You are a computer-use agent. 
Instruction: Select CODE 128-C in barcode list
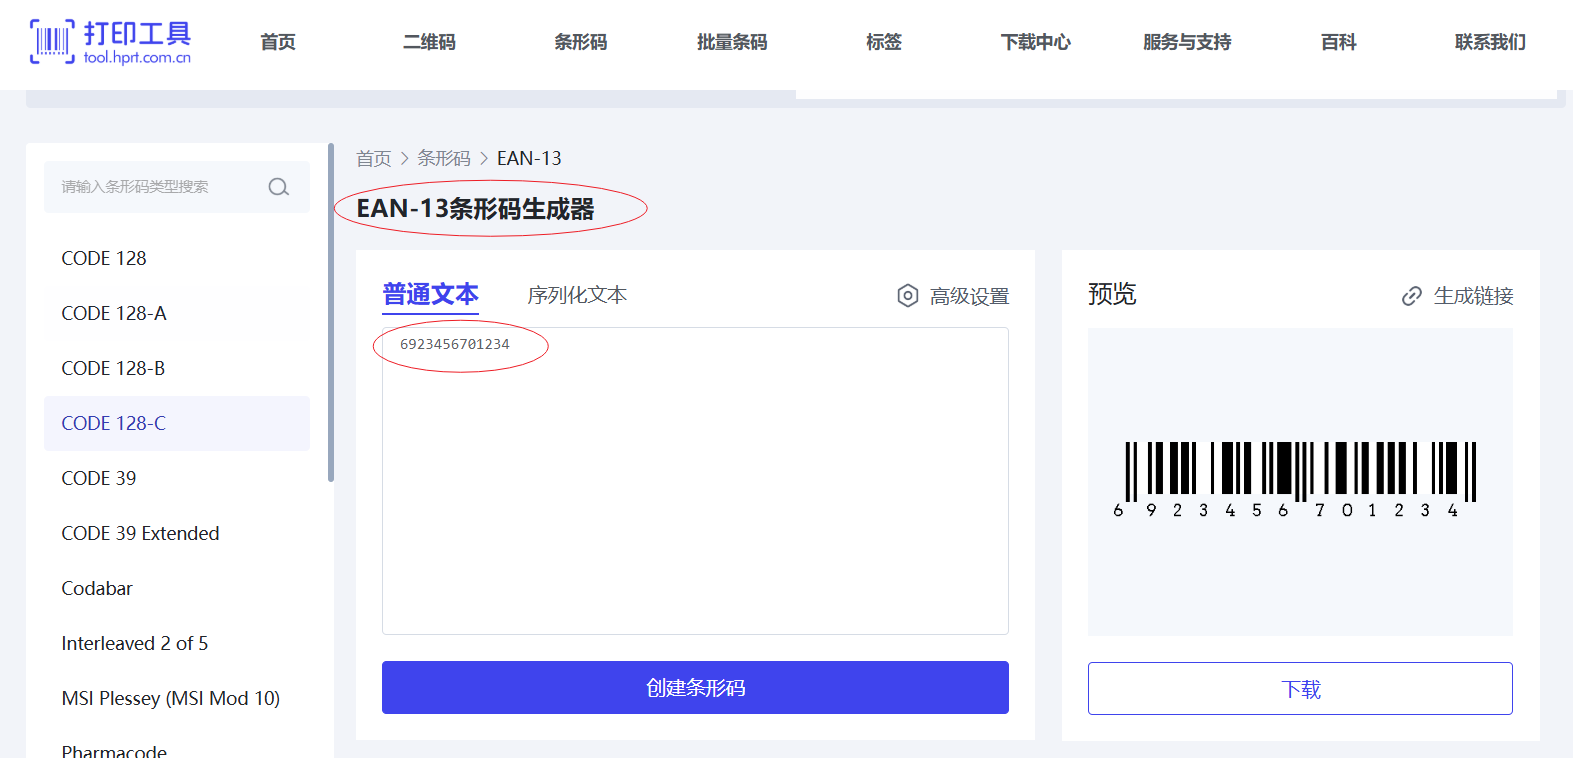tap(177, 423)
